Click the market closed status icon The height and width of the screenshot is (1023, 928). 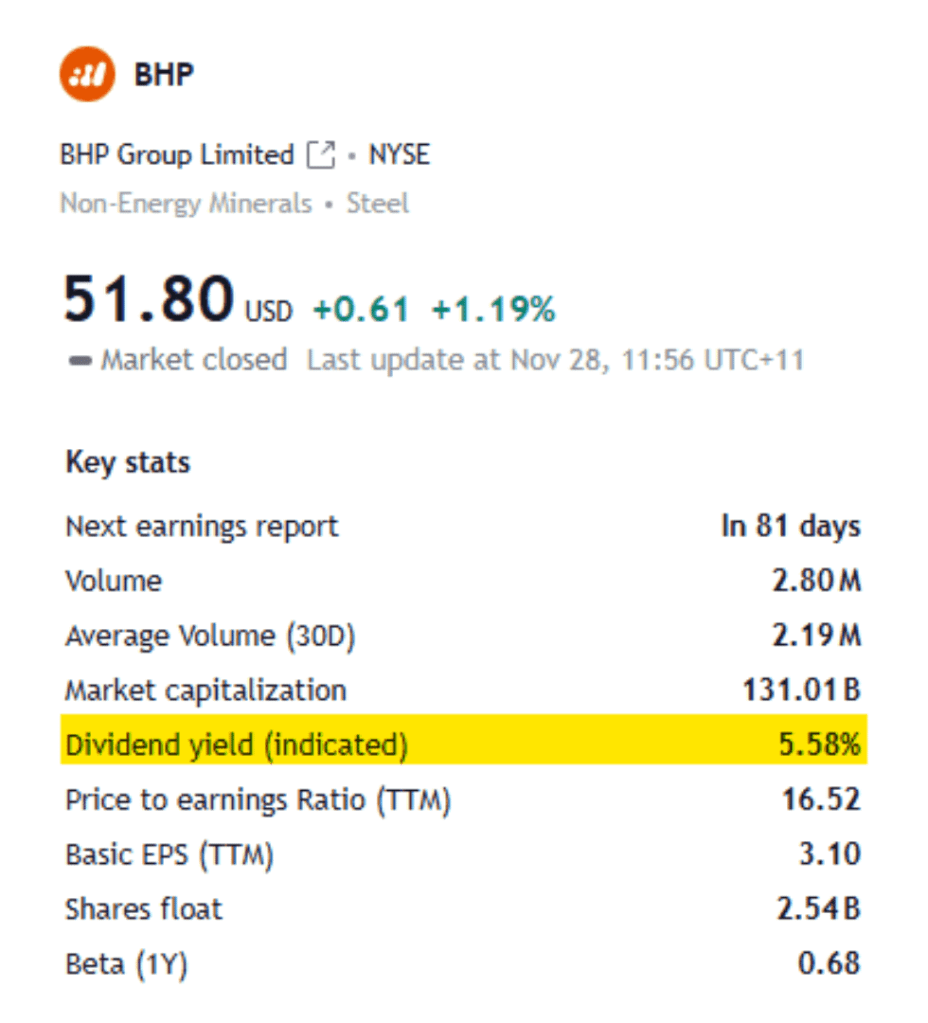coord(80,360)
